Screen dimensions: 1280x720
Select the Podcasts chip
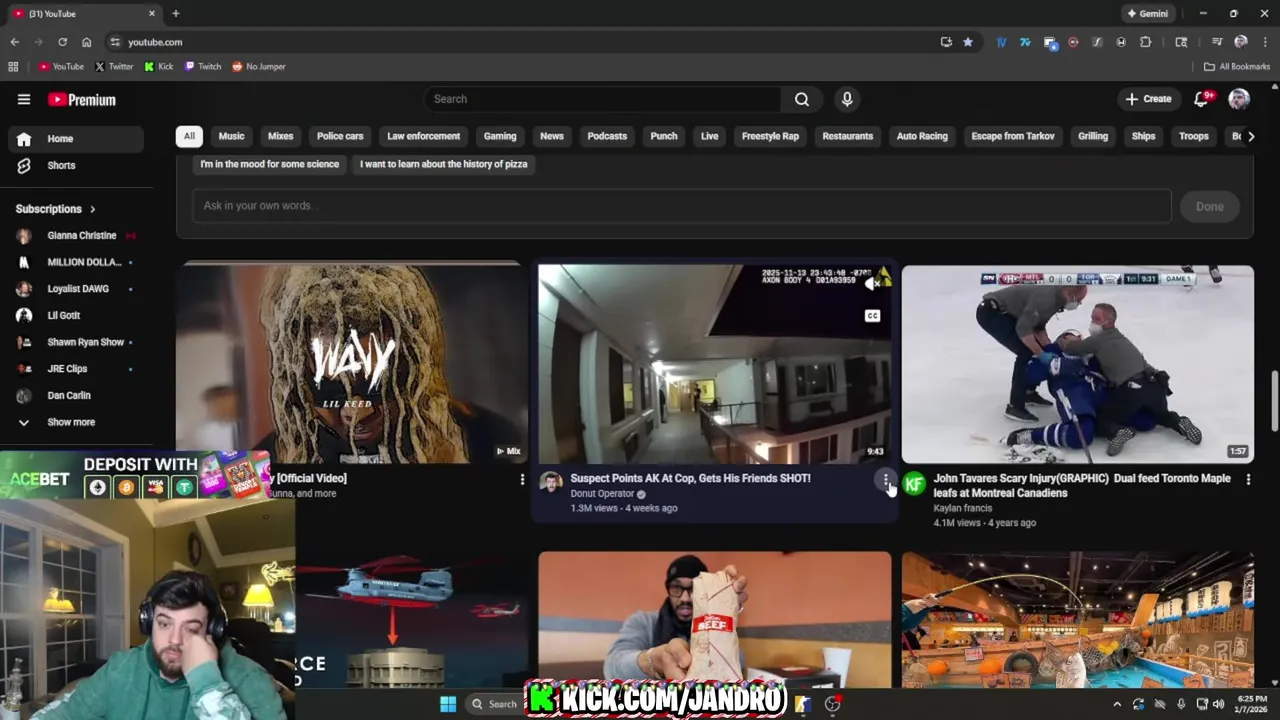tap(607, 136)
